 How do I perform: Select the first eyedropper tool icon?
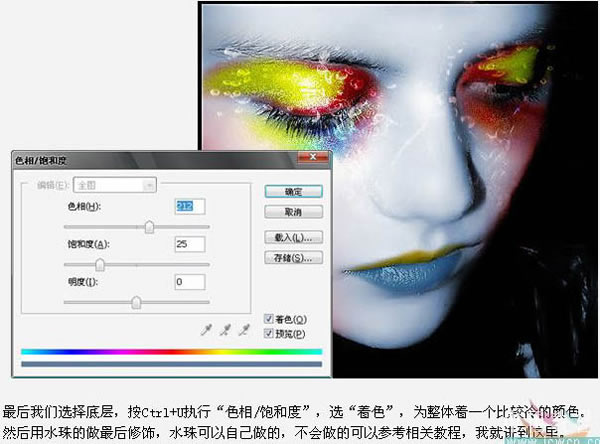[x=206, y=330]
